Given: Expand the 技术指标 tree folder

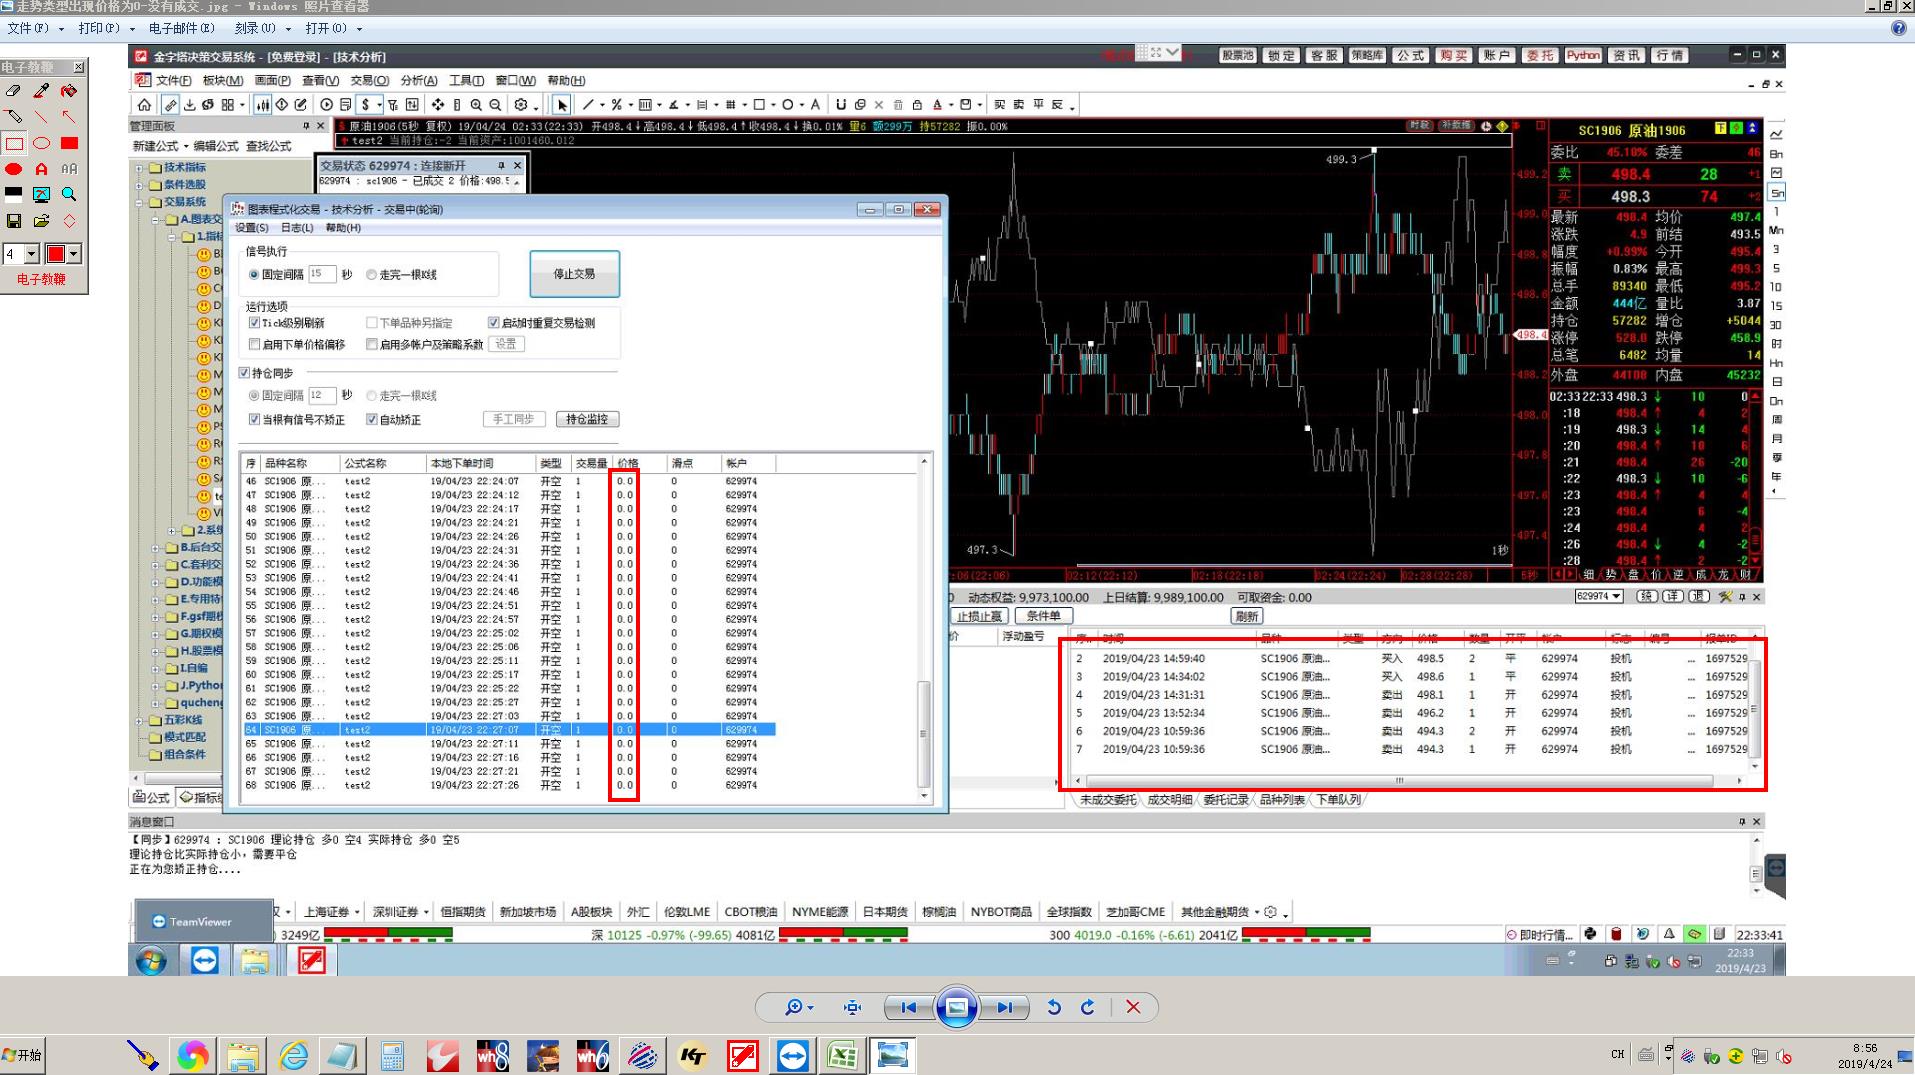Looking at the screenshot, I should point(139,168).
